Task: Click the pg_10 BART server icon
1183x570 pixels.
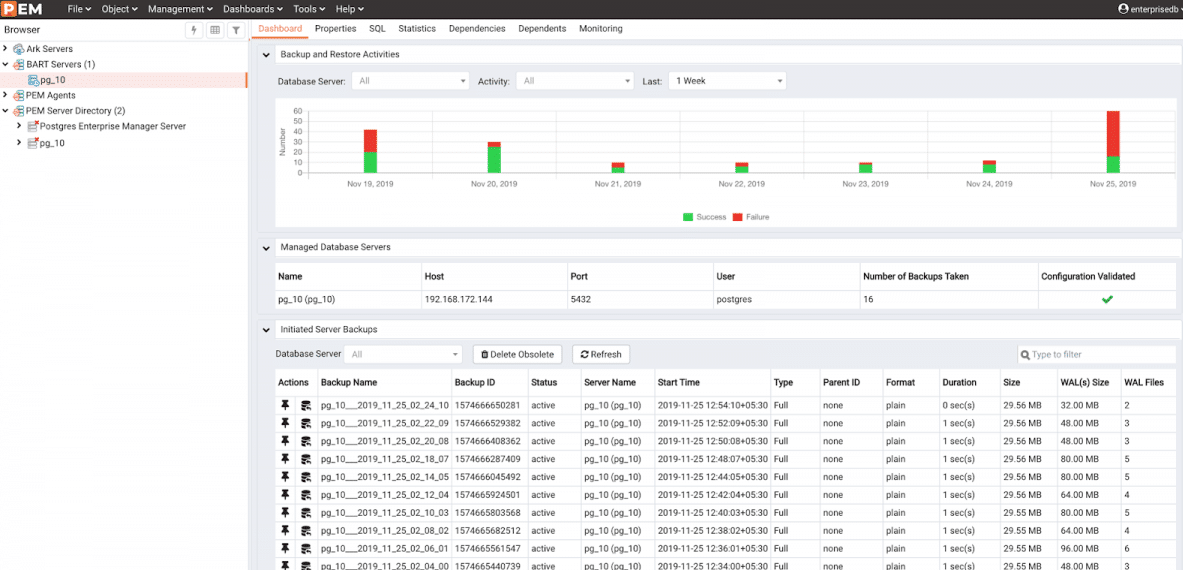Action: (x=33, y=80)
